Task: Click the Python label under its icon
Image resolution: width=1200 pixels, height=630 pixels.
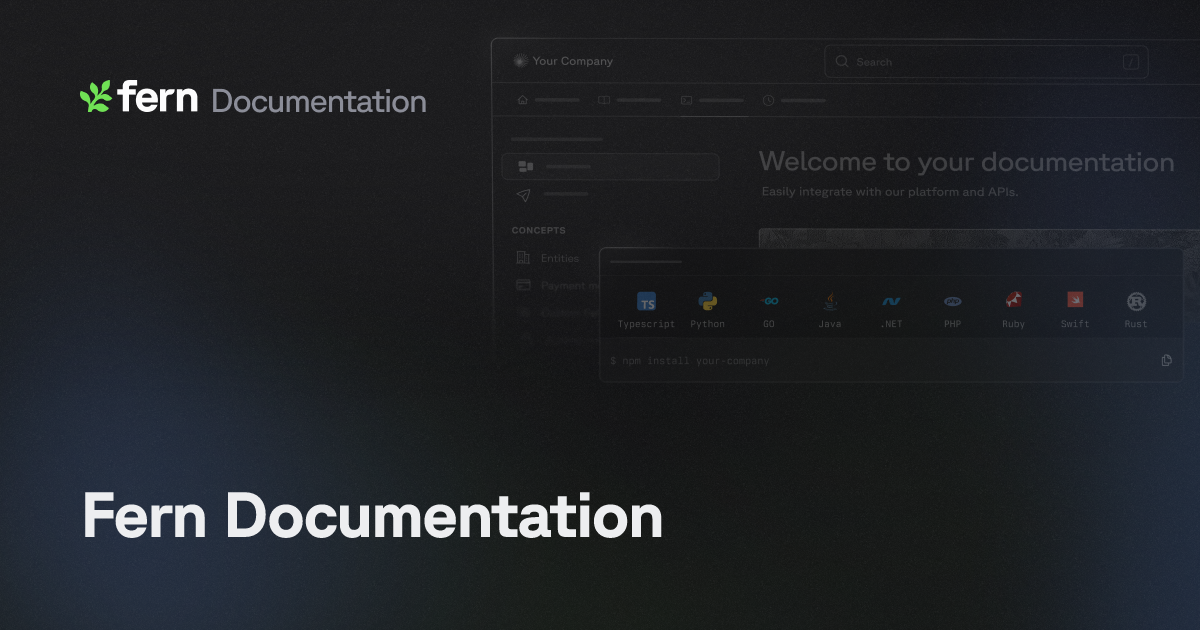Action: 708,324
